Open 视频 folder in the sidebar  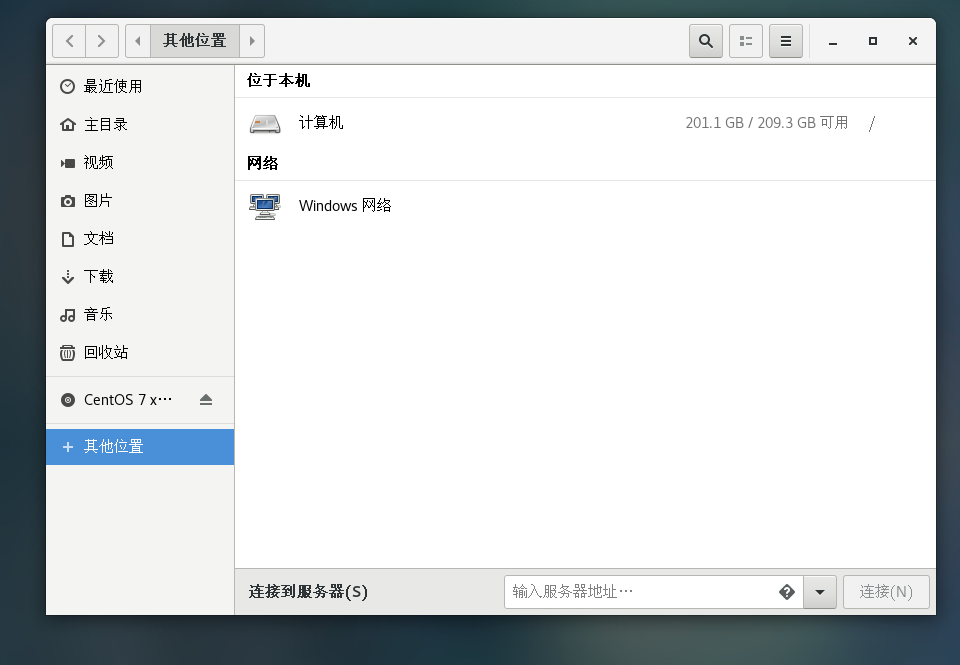(140, 162)
